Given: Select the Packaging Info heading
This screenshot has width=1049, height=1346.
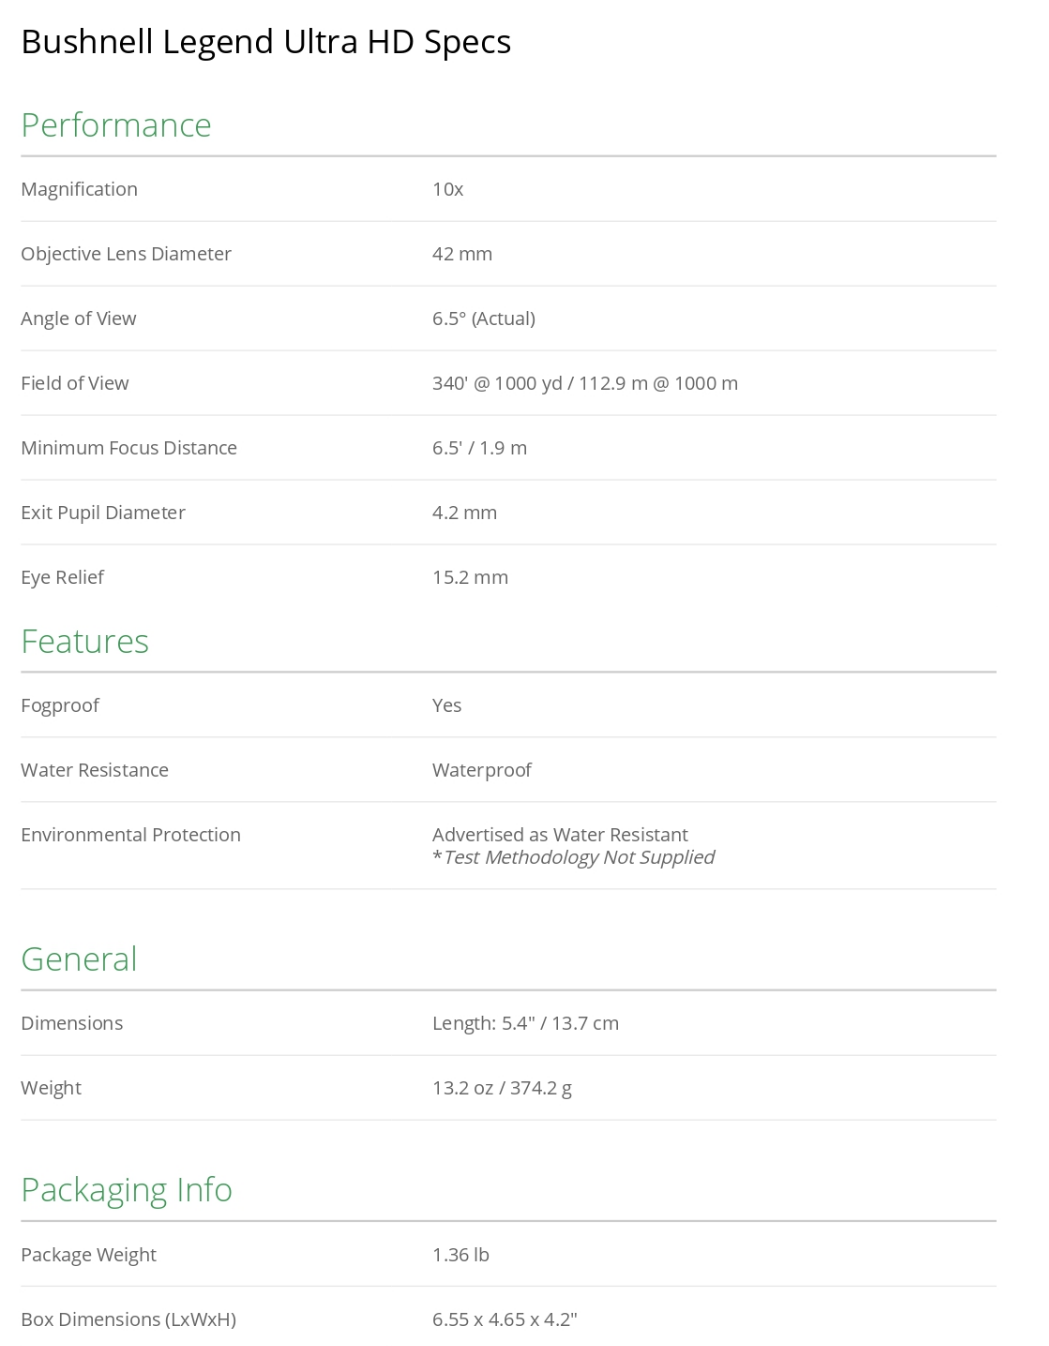Looking at the screenshot, I should click(127, 1189).
